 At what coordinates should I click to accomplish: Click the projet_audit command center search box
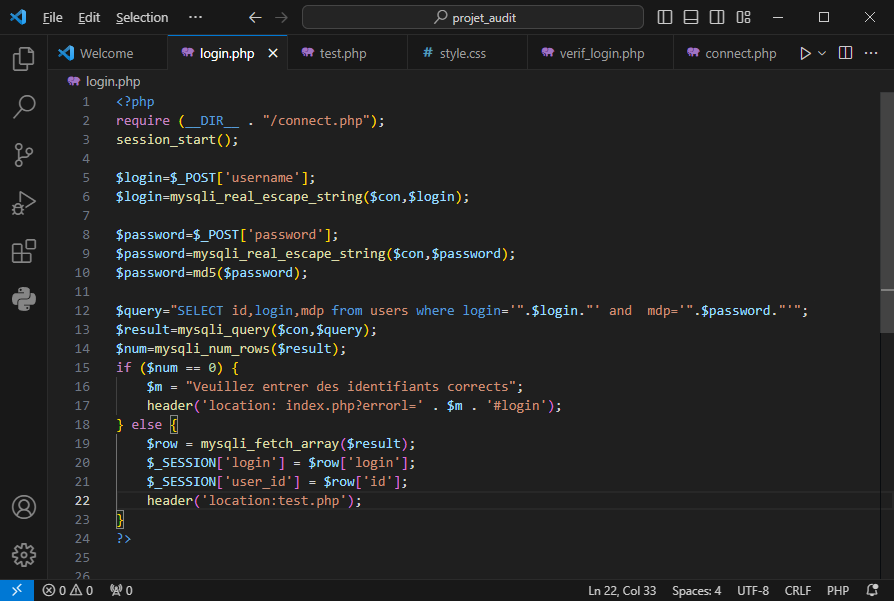[473, 17]
